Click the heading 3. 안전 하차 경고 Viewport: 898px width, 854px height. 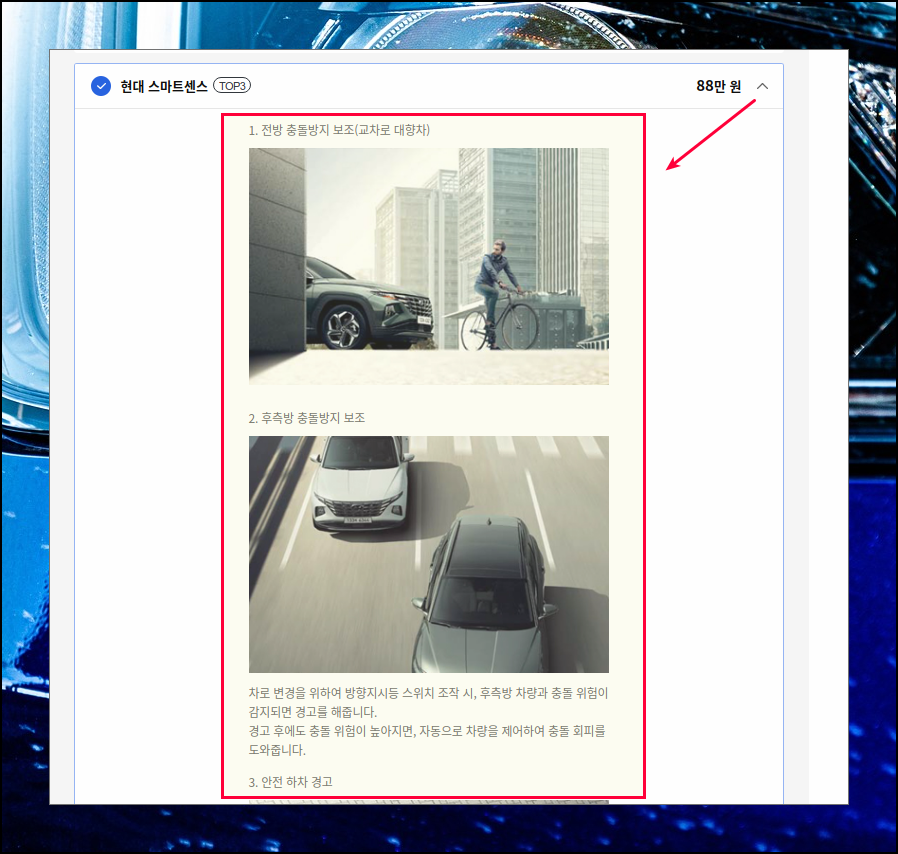(x=290, y=782)
